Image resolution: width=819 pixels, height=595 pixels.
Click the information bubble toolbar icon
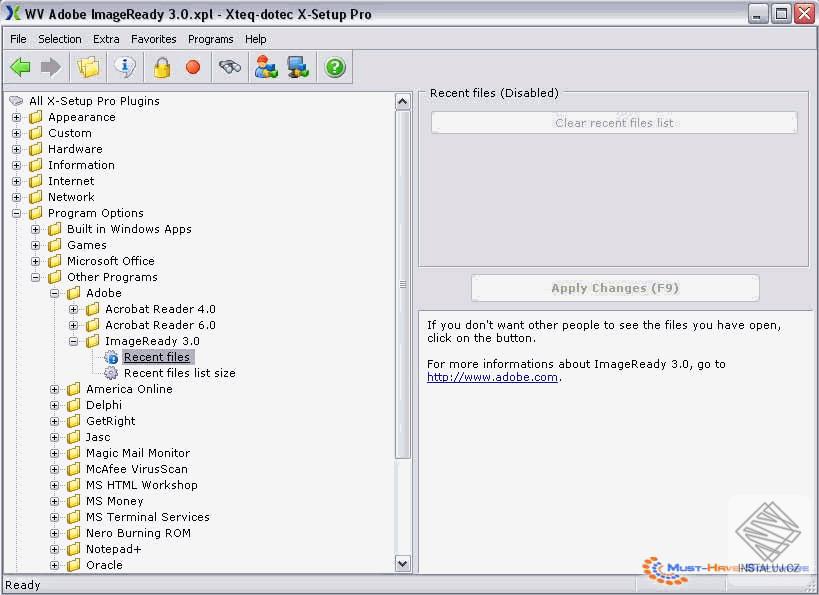click(125, 67)
